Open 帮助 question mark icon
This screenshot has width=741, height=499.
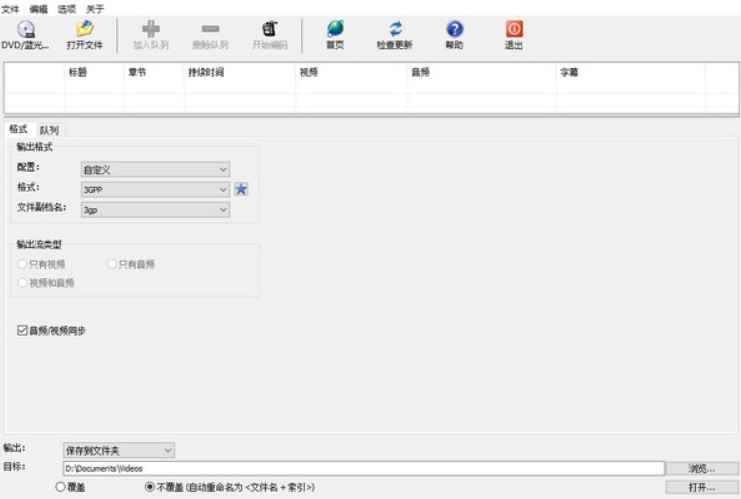click(455, 29)
